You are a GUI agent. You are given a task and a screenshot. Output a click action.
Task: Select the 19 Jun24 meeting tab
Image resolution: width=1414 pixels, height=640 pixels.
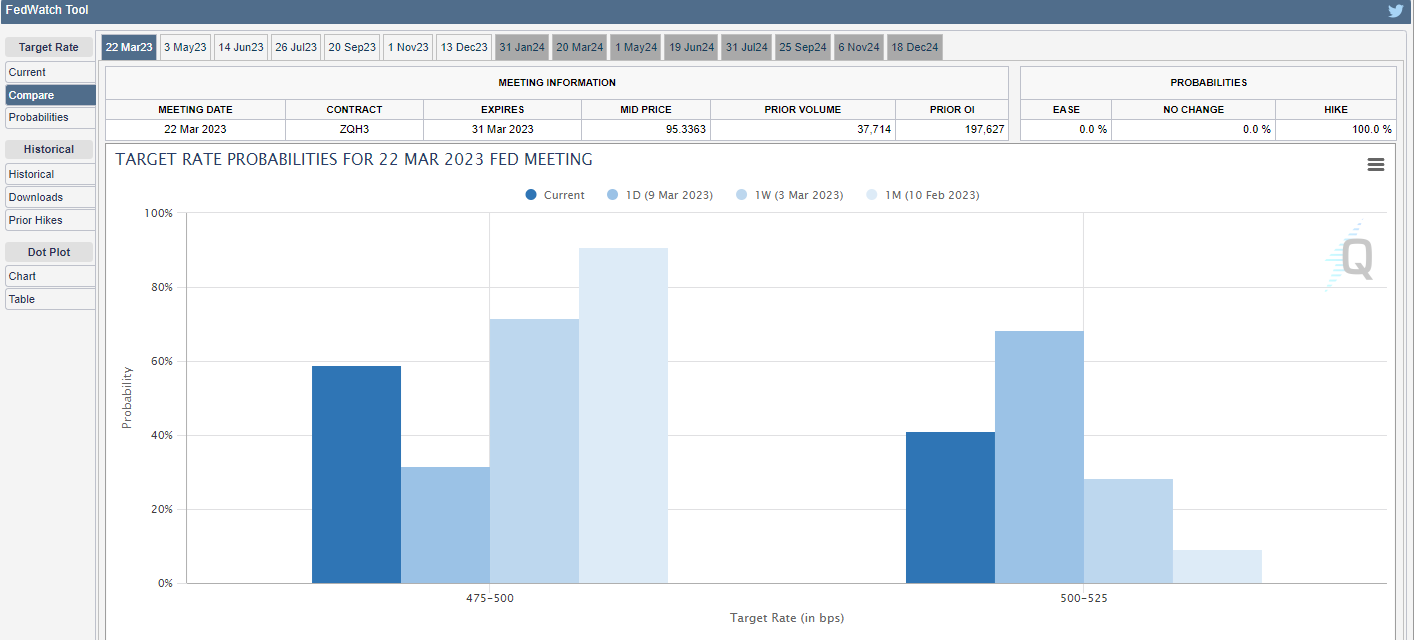click(x=692, y=47)
